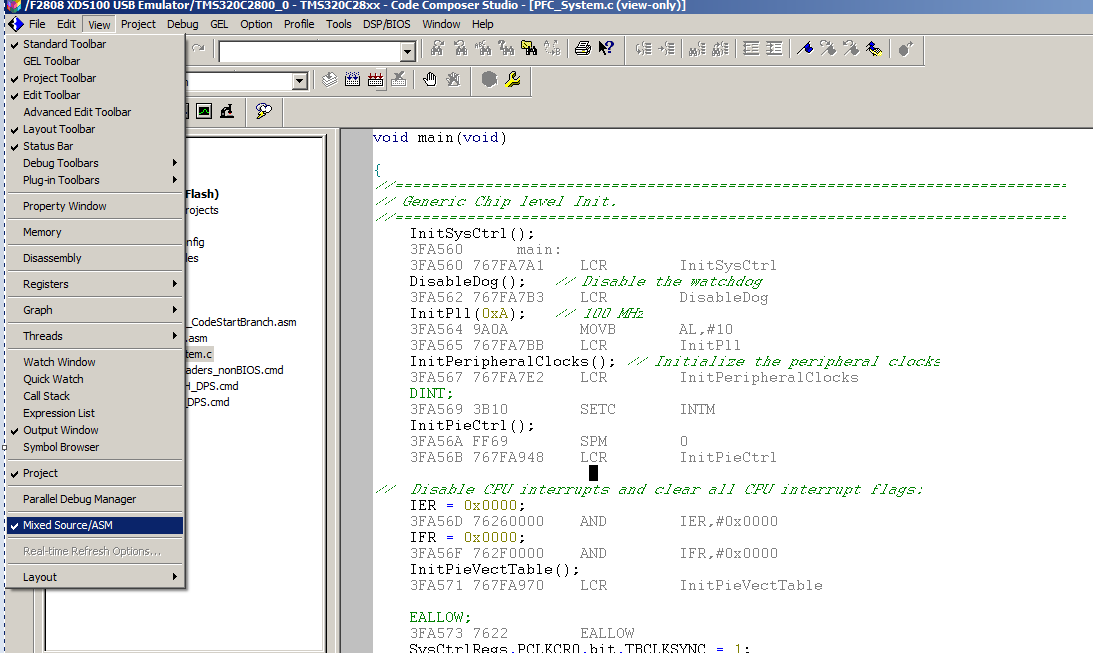Select Watch Window from the View menu

point(59,362)
